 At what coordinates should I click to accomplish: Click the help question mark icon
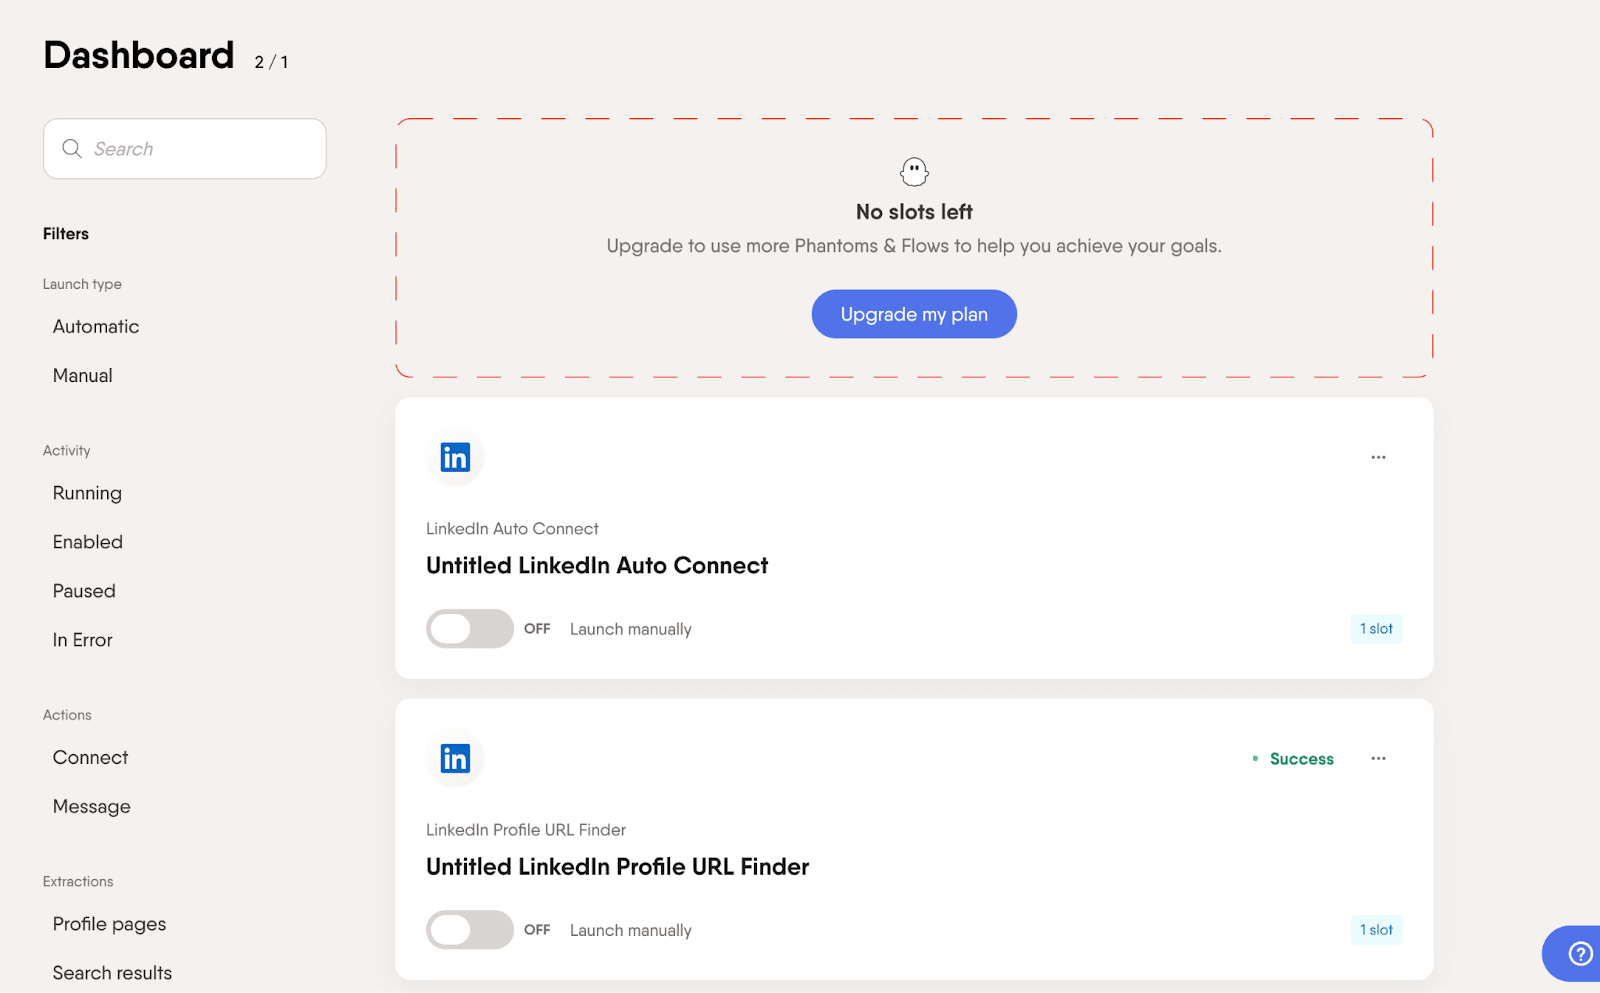tap(1580, 954)
